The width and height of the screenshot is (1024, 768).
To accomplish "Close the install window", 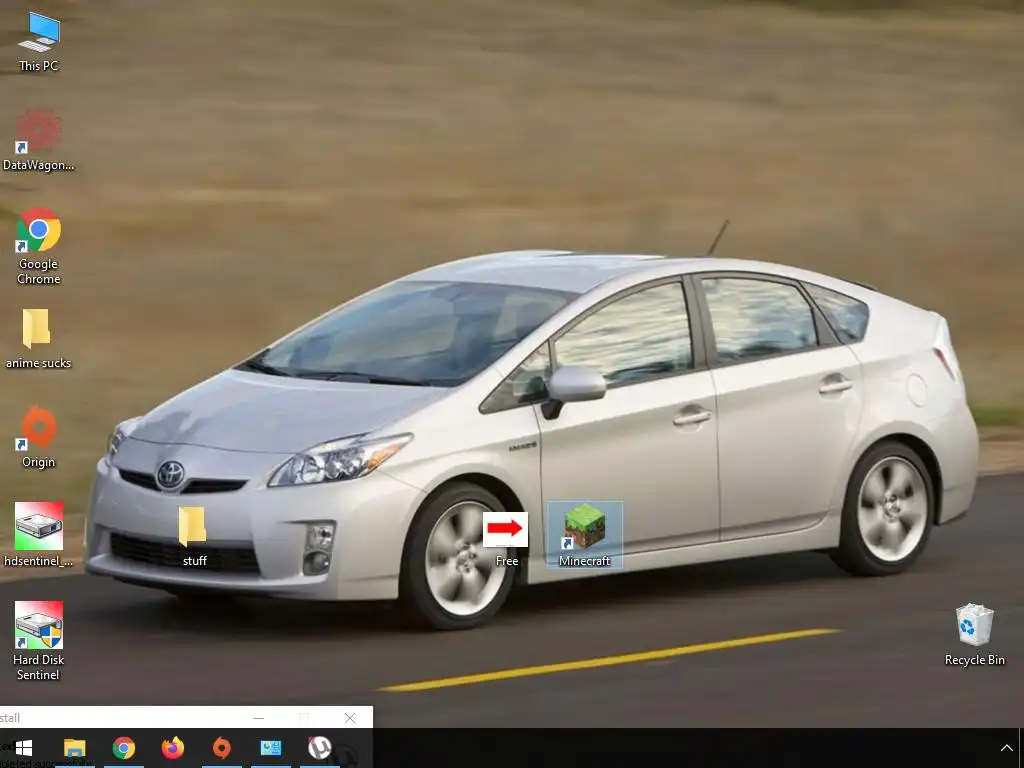I will 350,718.
